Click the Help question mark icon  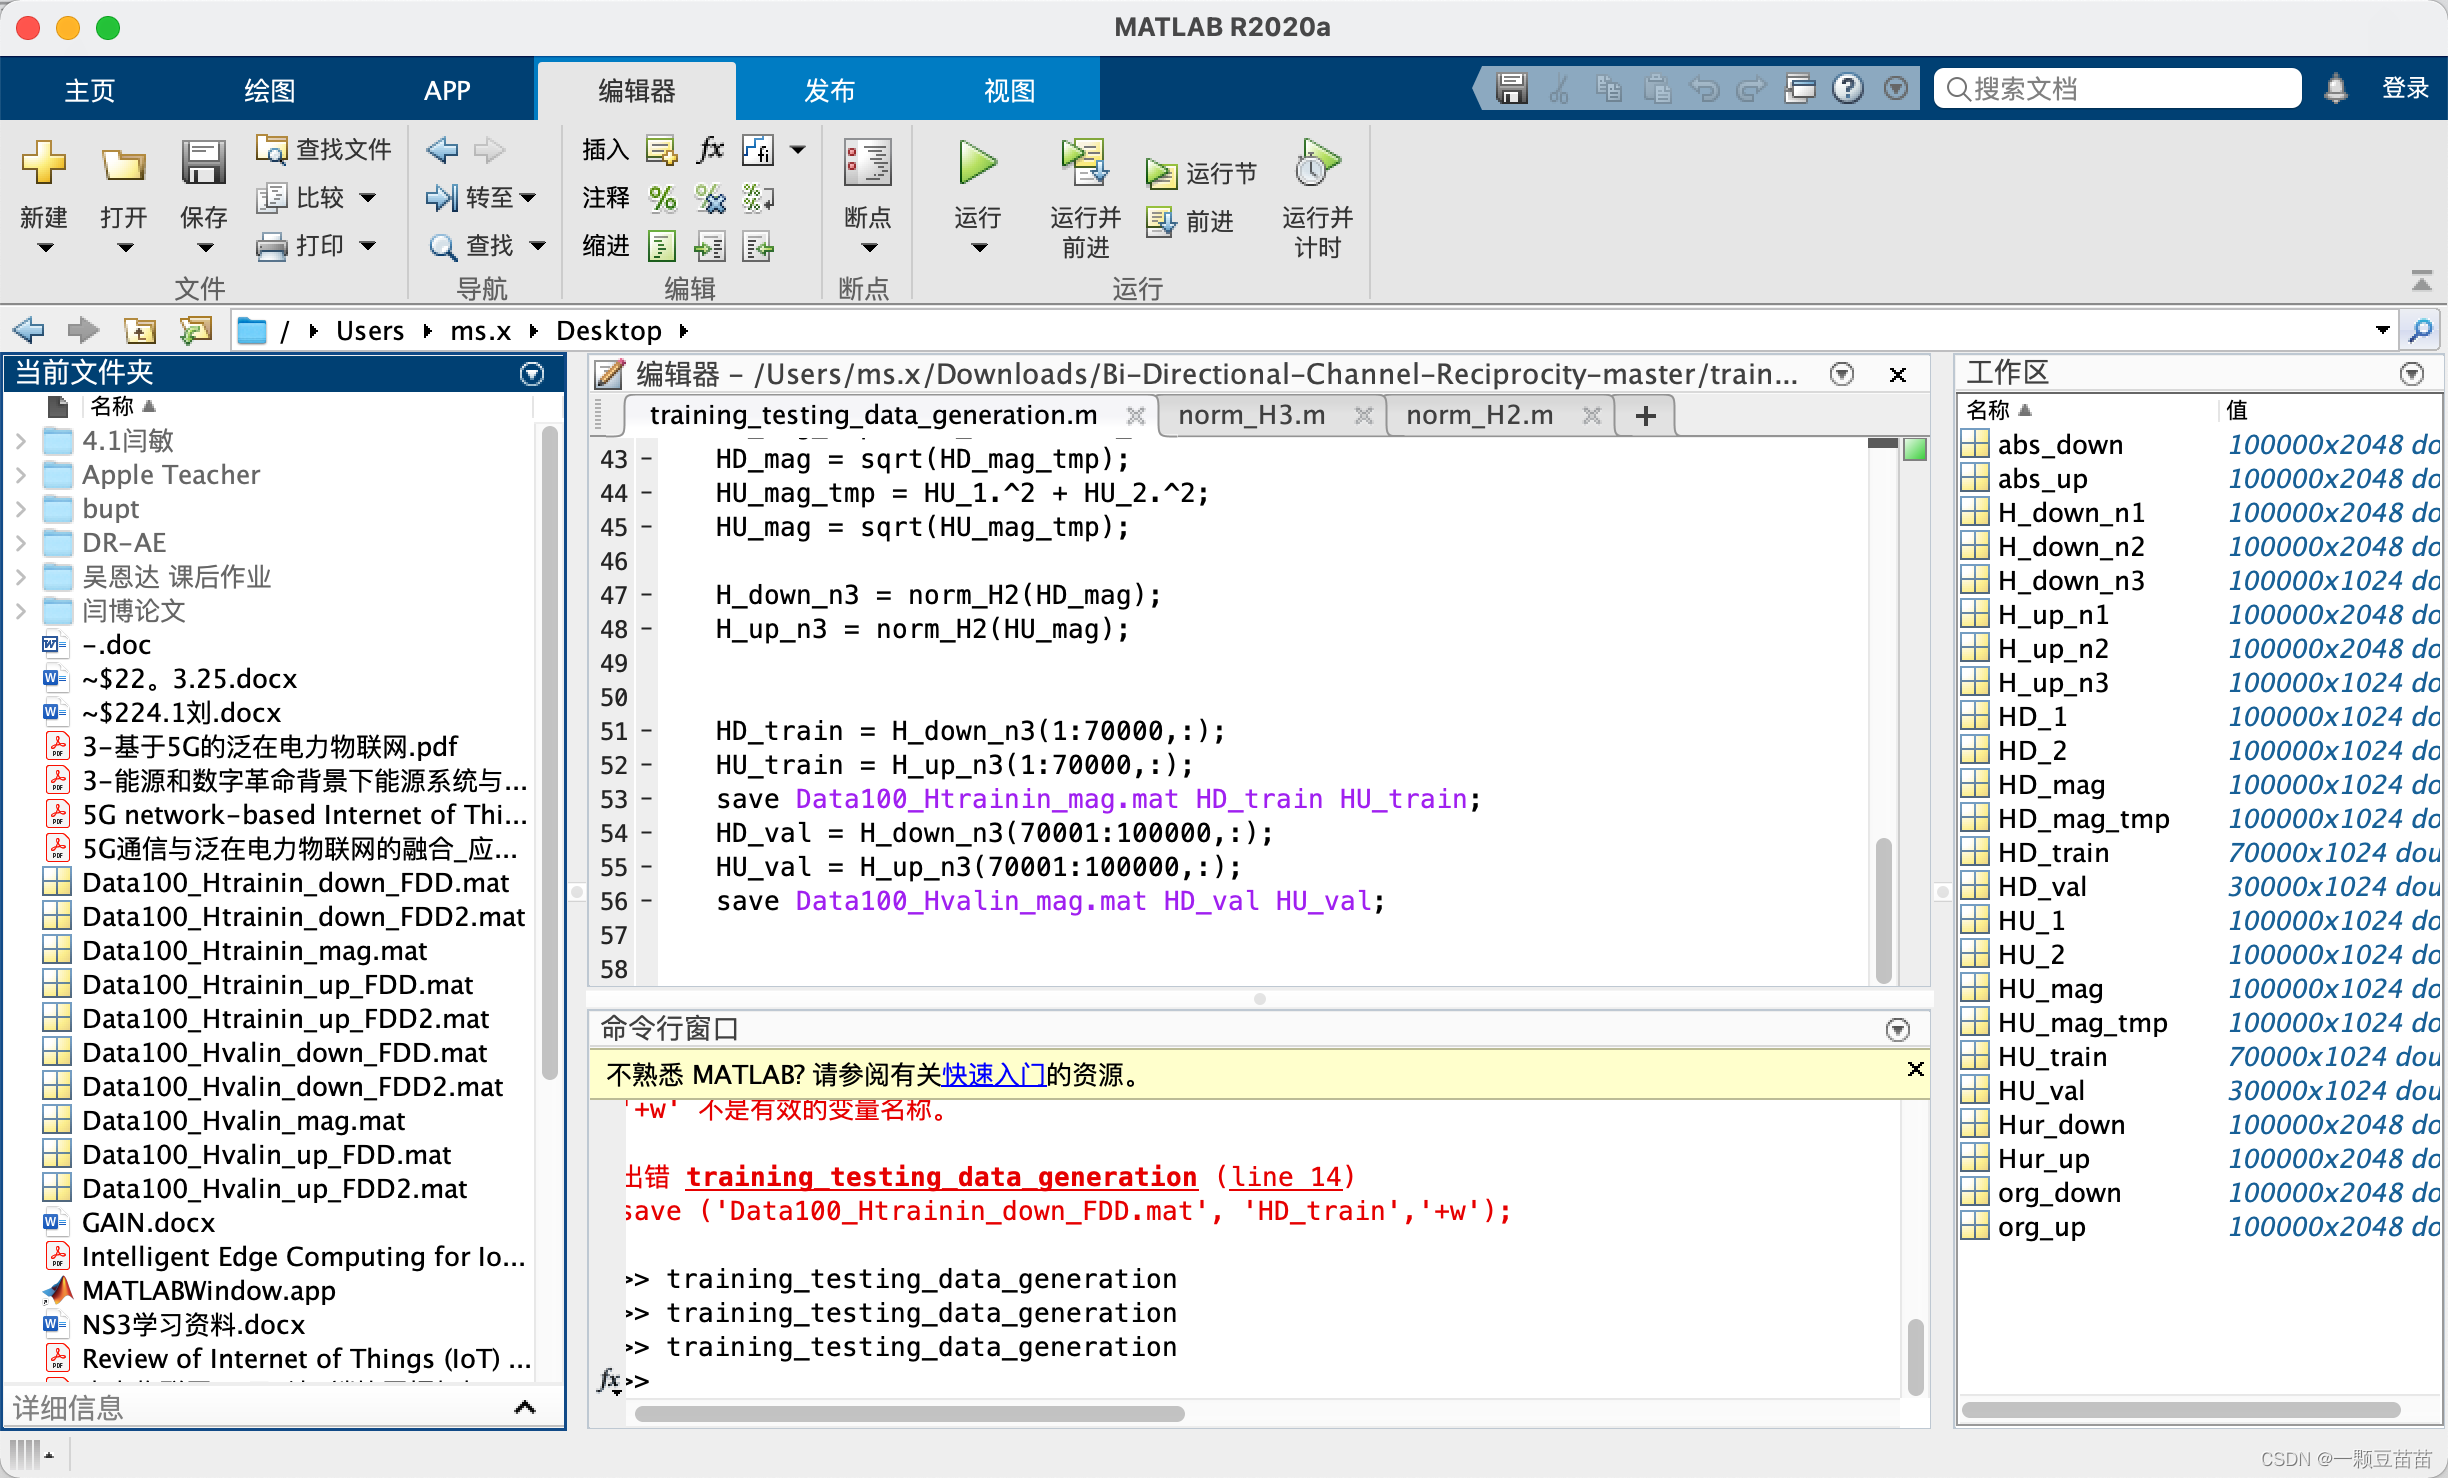coord(1847,89)
